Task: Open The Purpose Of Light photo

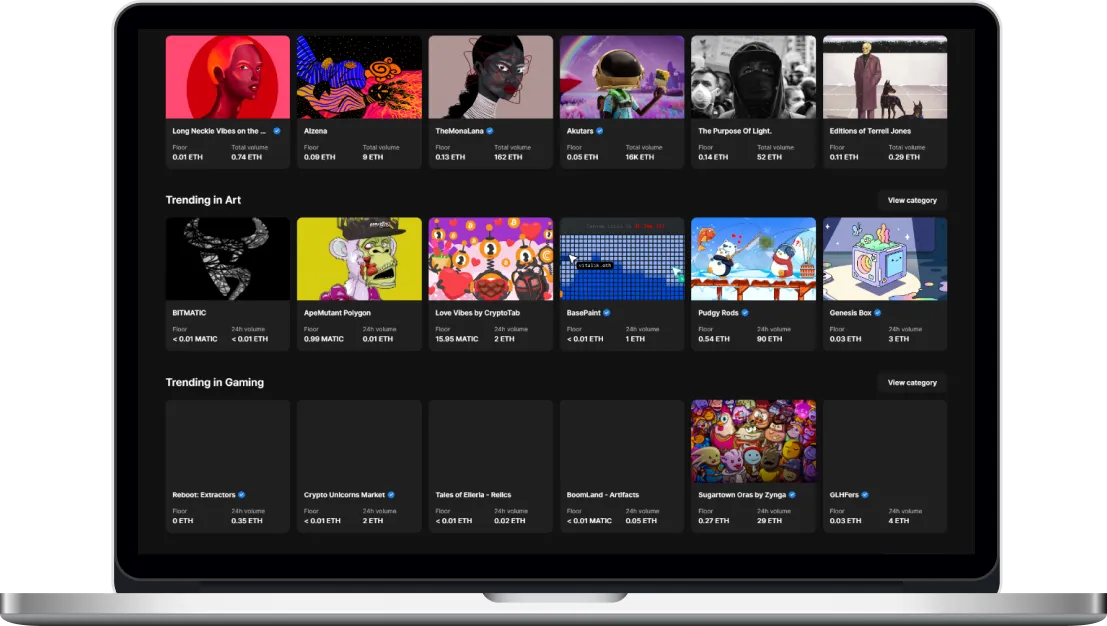Action: click(x=753, y=77)
